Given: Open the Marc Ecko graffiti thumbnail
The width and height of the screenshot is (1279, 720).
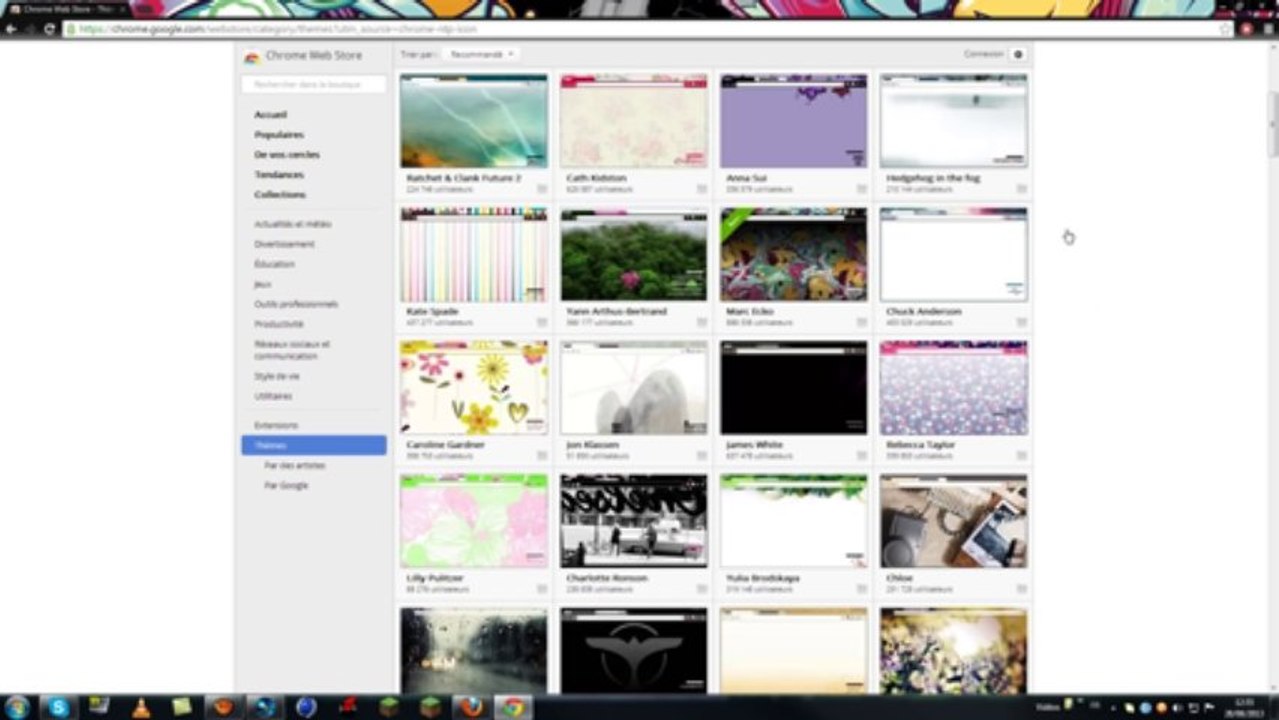Looking at the screenshot, I should [x=793, y=255].
